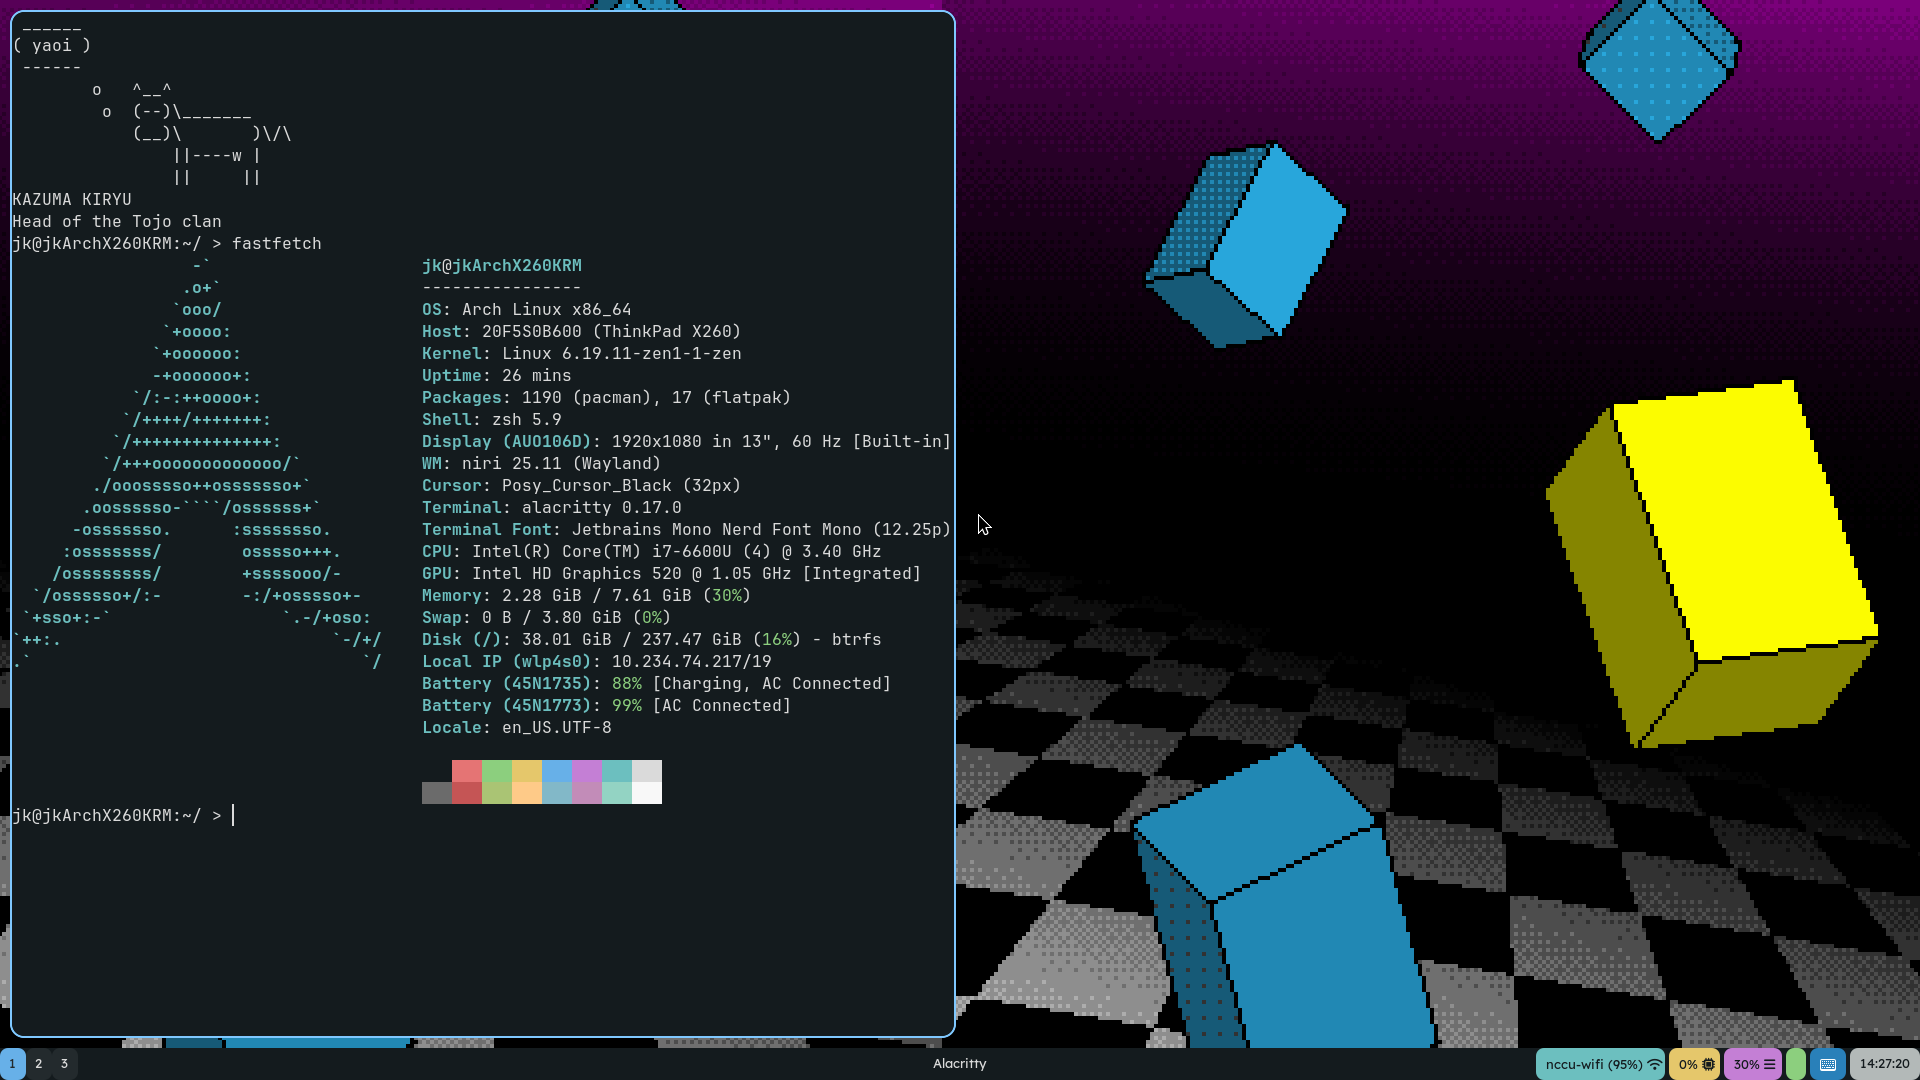Click the purple block in top palette row
This screenshot has height=1080, width=1920.
coord(587,771)
